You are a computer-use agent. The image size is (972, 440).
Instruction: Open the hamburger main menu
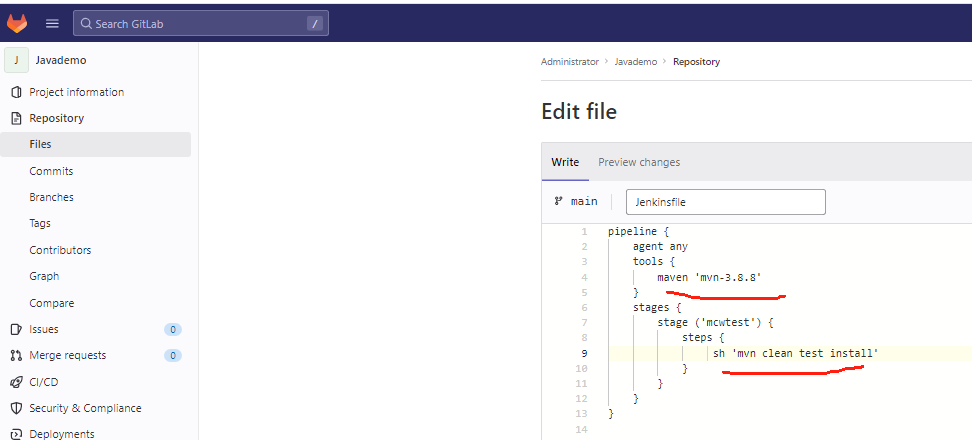click(52, 24)
